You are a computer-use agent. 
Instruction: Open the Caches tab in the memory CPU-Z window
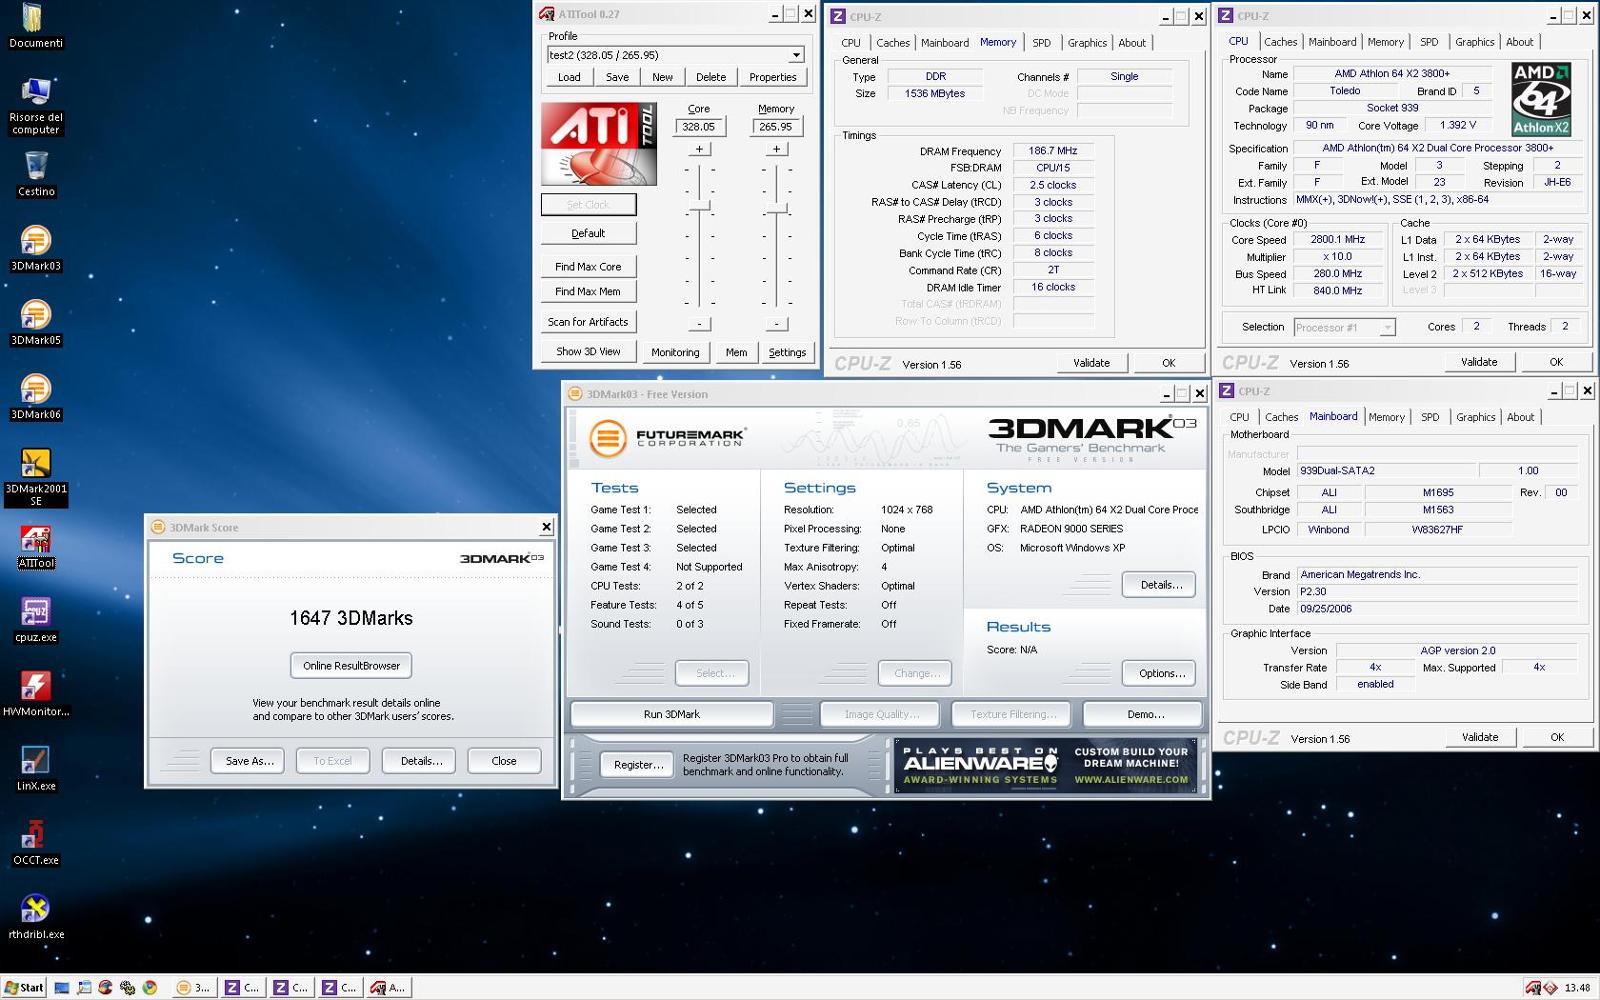coord(893,43)
